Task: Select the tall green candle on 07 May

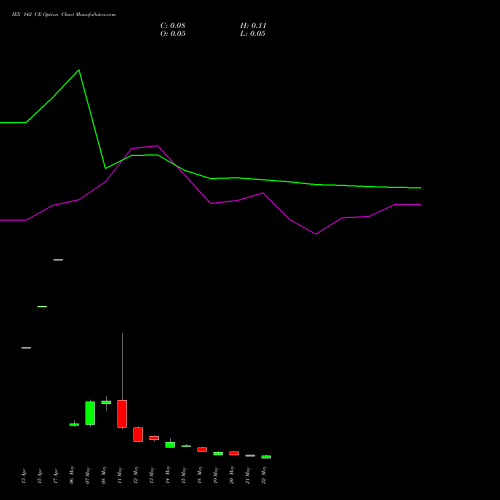Action: click(x=90, y=413)
